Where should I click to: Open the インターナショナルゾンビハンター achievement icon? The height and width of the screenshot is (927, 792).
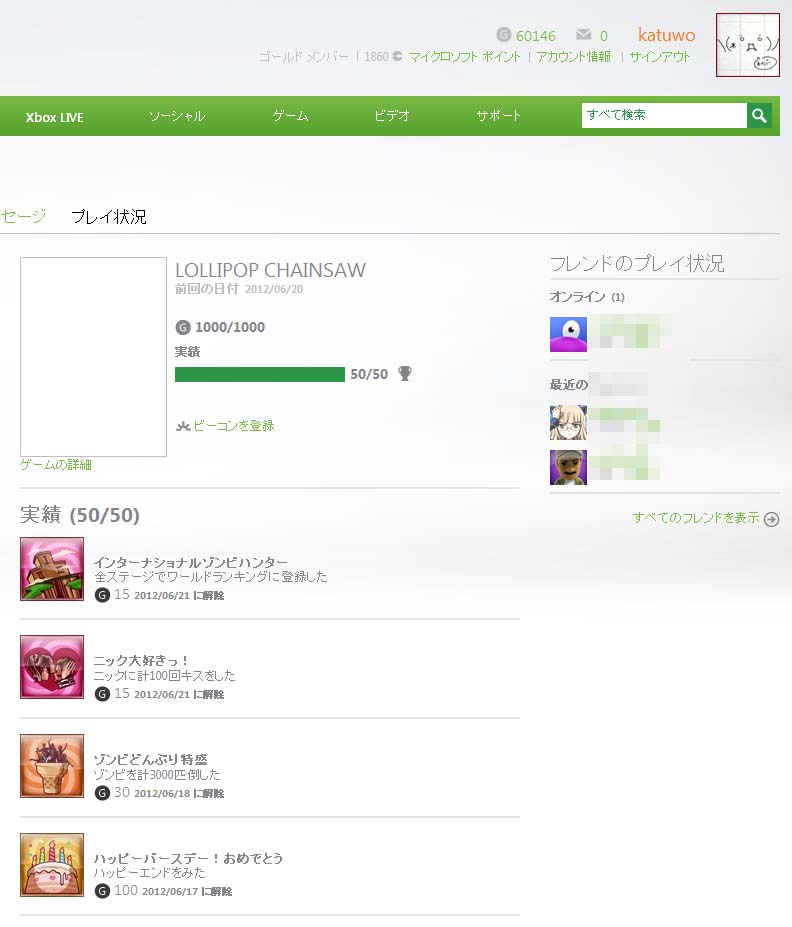[52, 569]
